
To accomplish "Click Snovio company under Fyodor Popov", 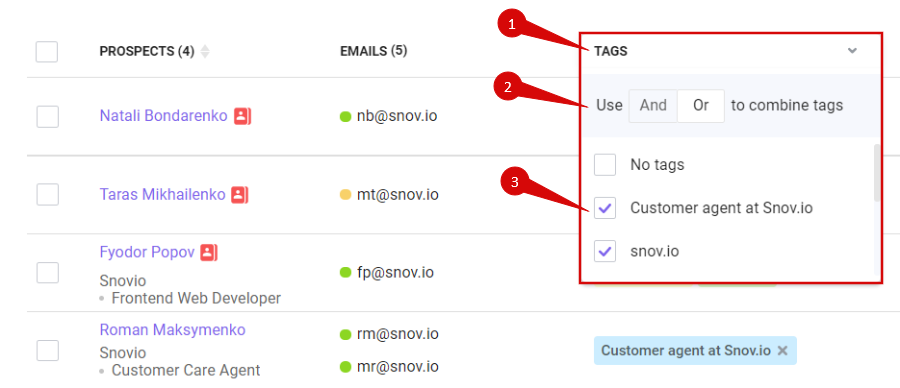I will point(123,281).
